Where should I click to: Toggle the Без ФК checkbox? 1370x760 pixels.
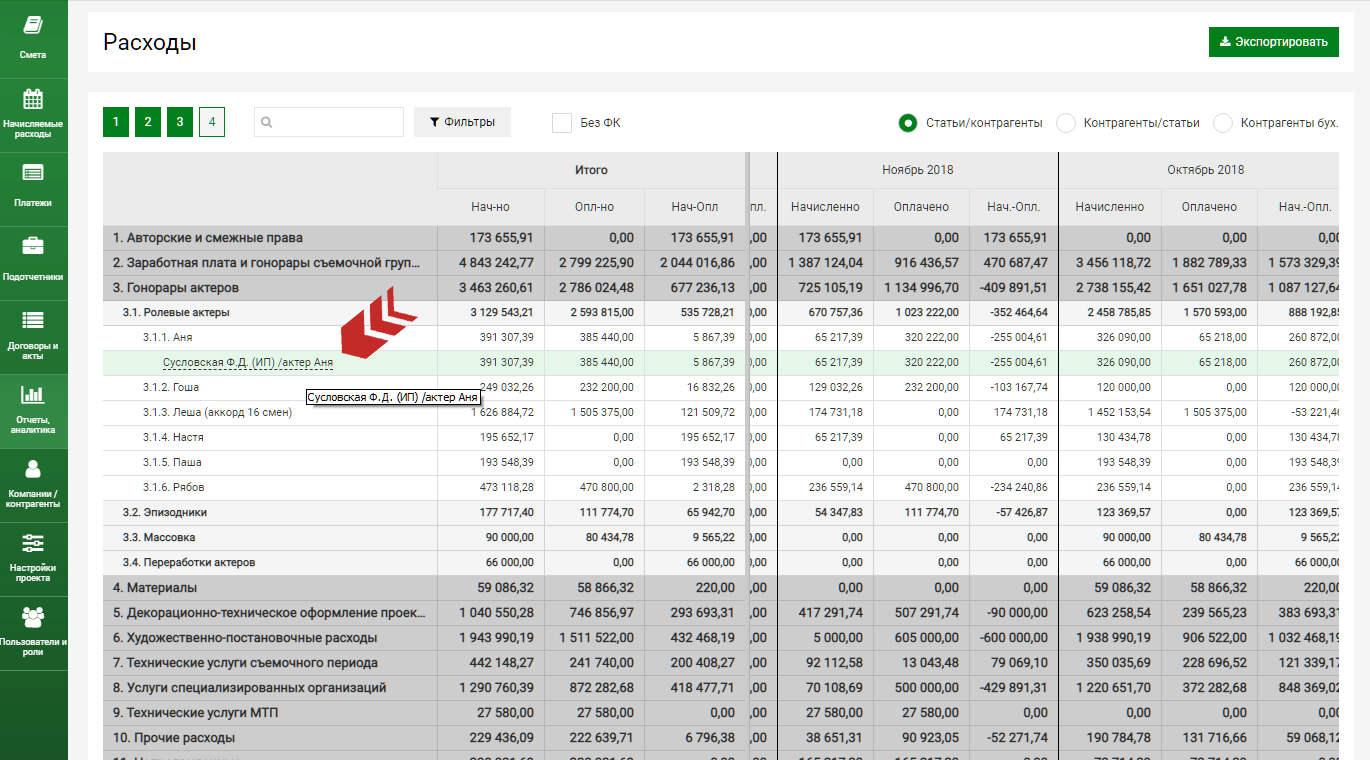(562, 123)
